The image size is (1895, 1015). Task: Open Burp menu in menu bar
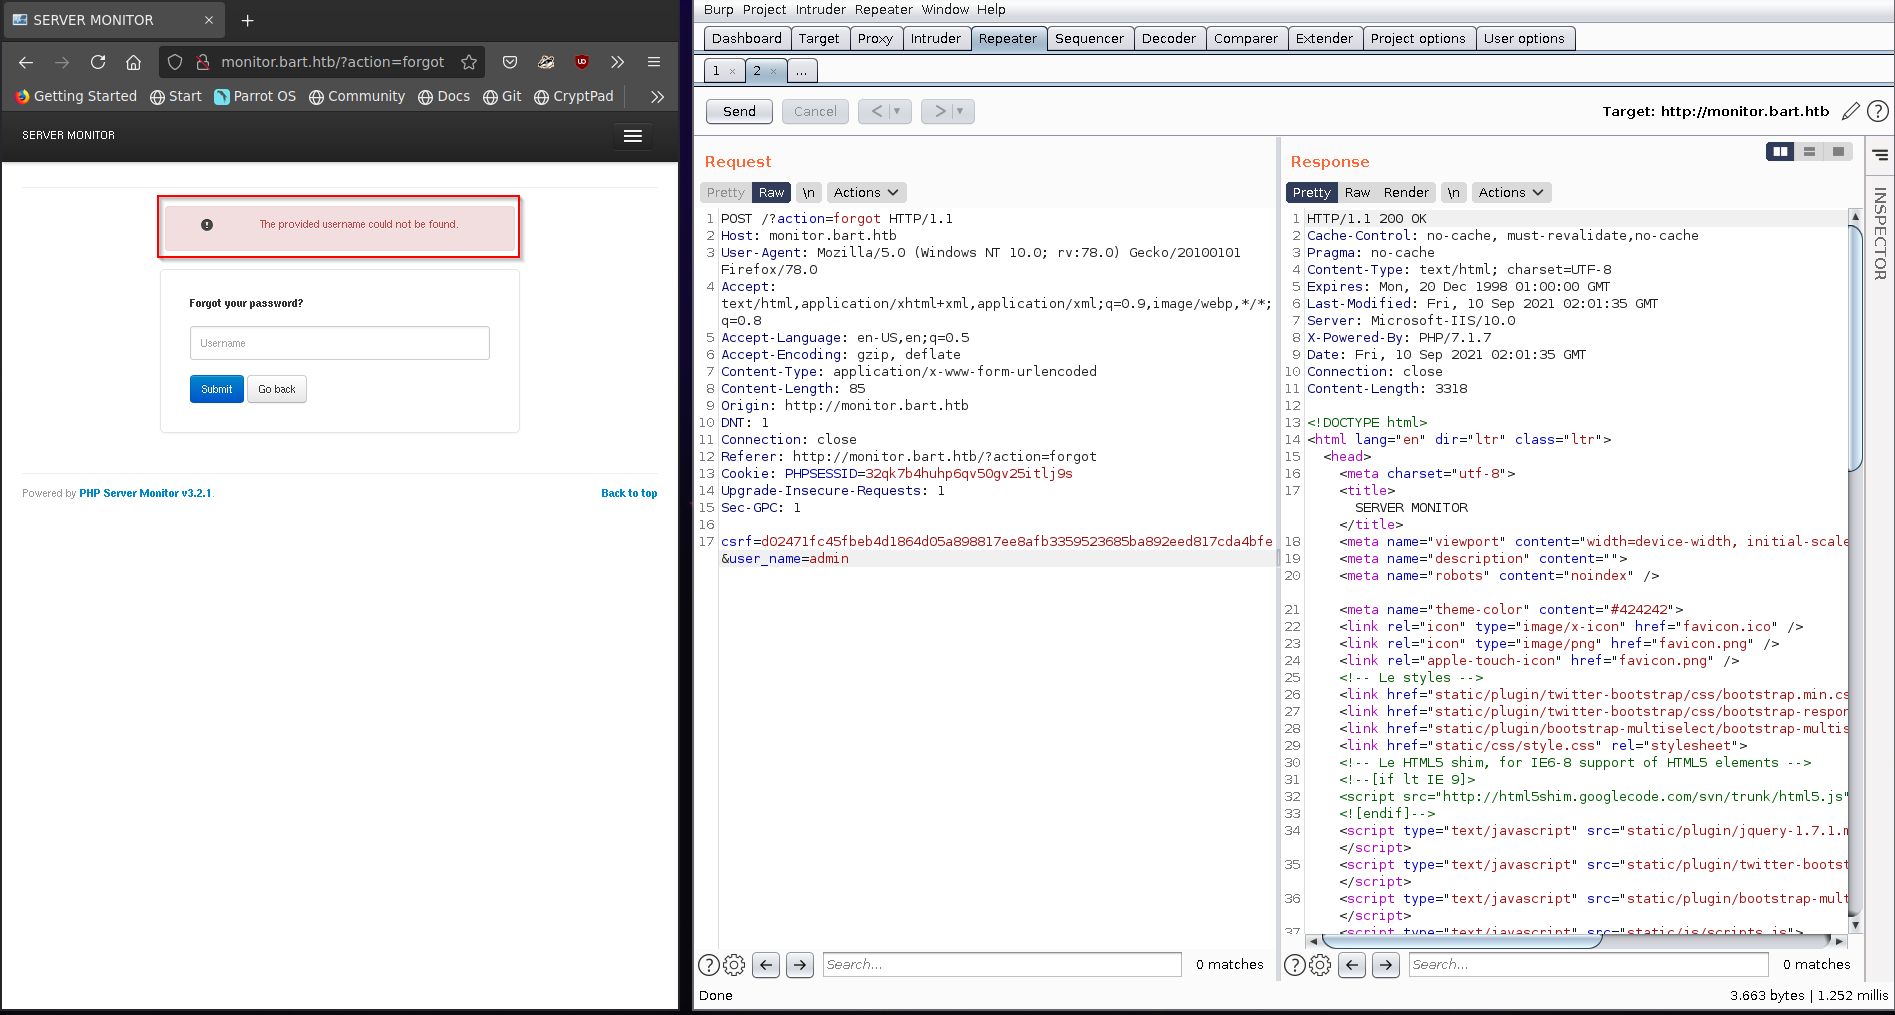click(x=718, y=9)
